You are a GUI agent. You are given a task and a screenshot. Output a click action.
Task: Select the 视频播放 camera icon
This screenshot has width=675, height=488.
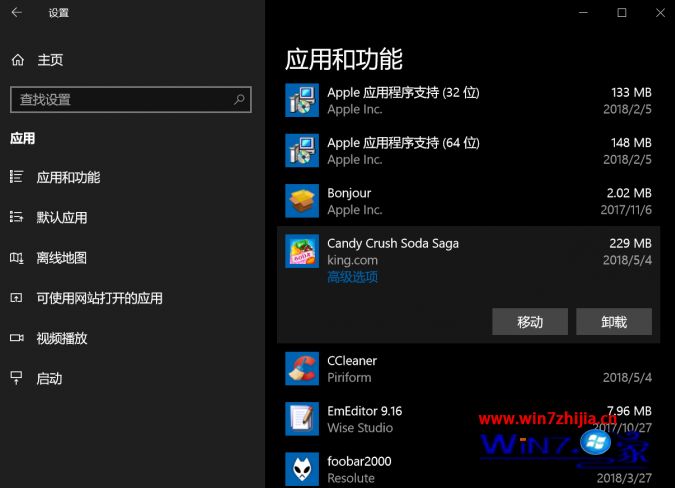16,338
